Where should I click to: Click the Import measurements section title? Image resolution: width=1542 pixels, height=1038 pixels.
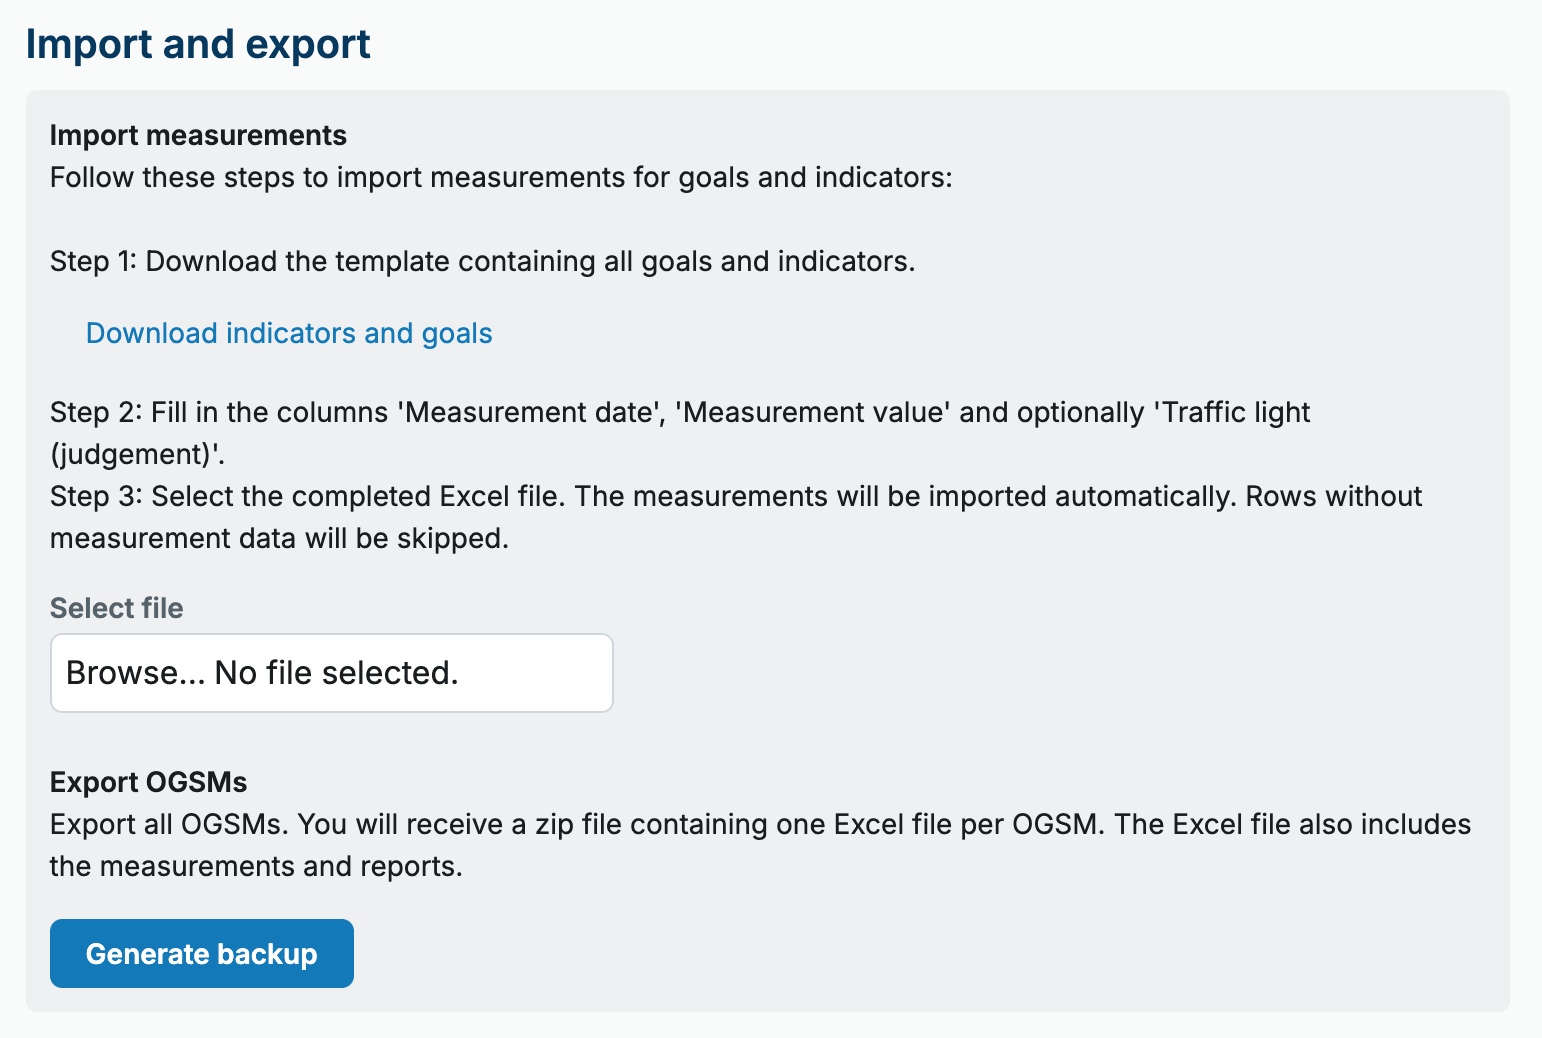197,135
